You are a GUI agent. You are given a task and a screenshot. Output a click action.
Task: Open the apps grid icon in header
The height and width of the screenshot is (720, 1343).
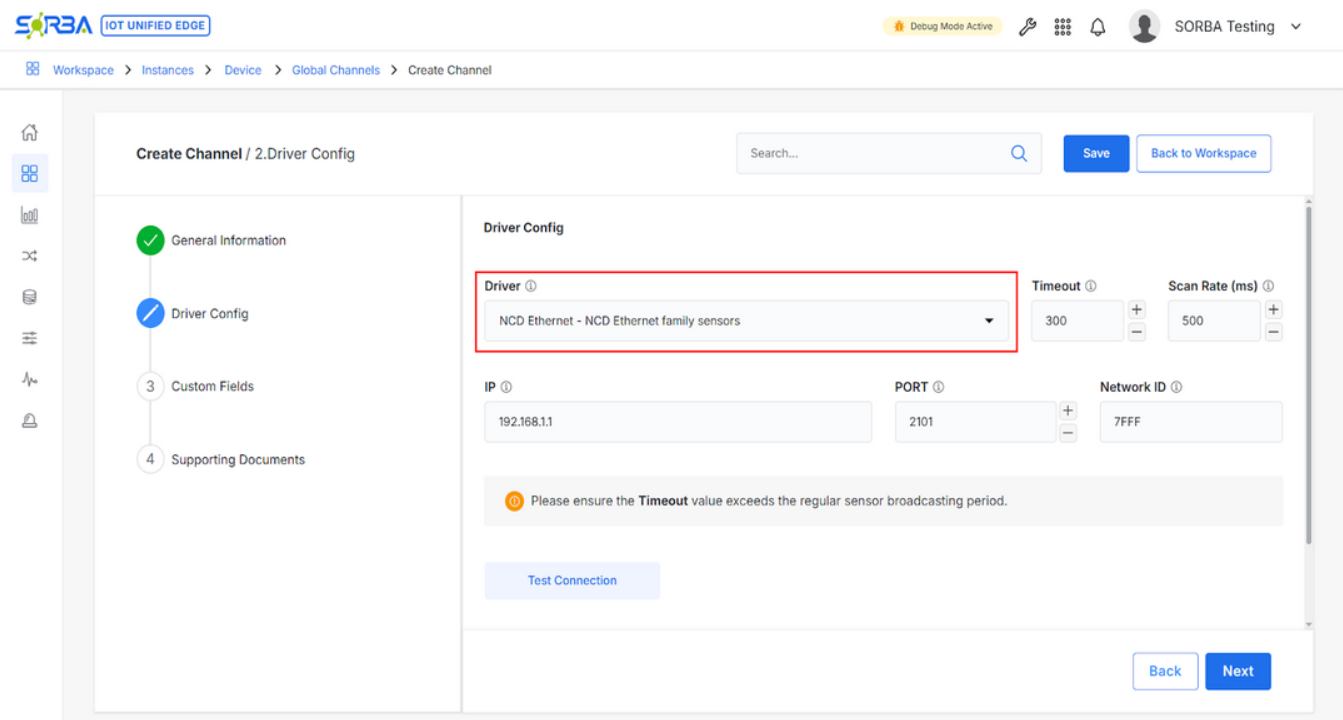point(1063,27)
